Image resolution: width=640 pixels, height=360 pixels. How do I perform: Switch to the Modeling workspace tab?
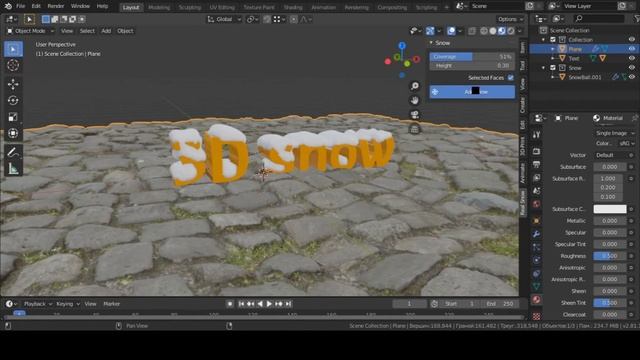159,7
